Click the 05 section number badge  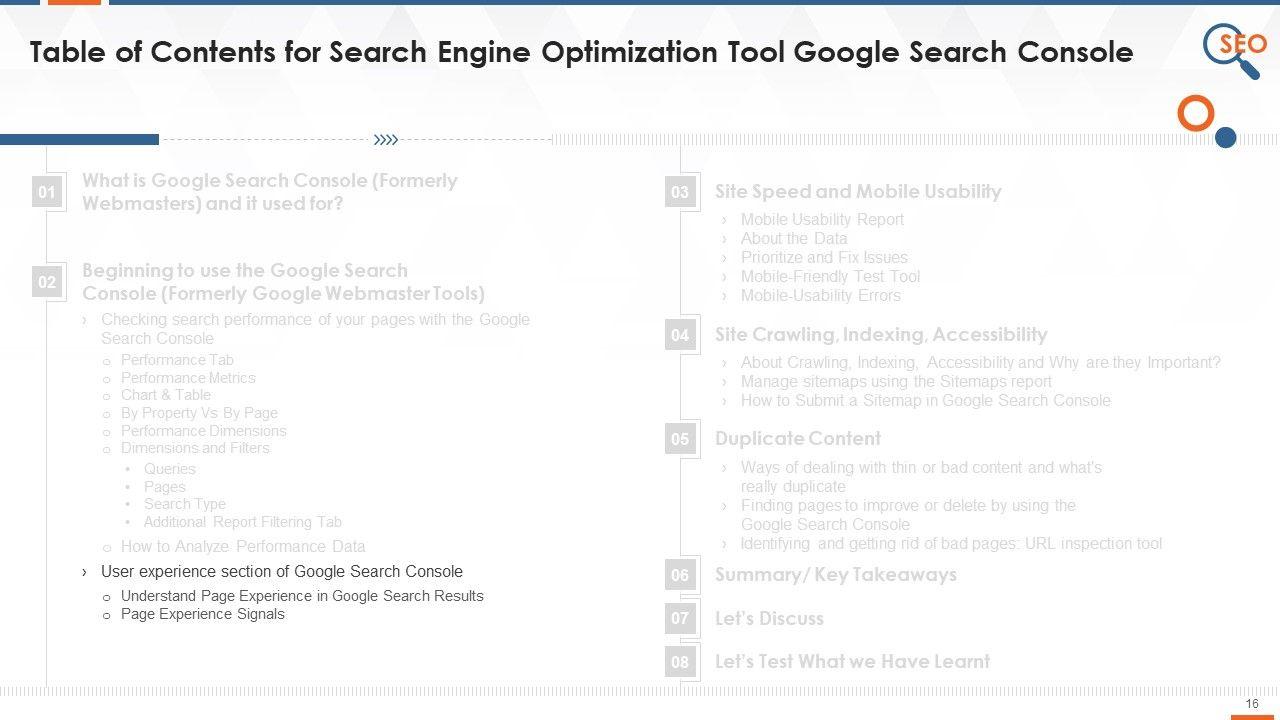(x=680, y=439)
